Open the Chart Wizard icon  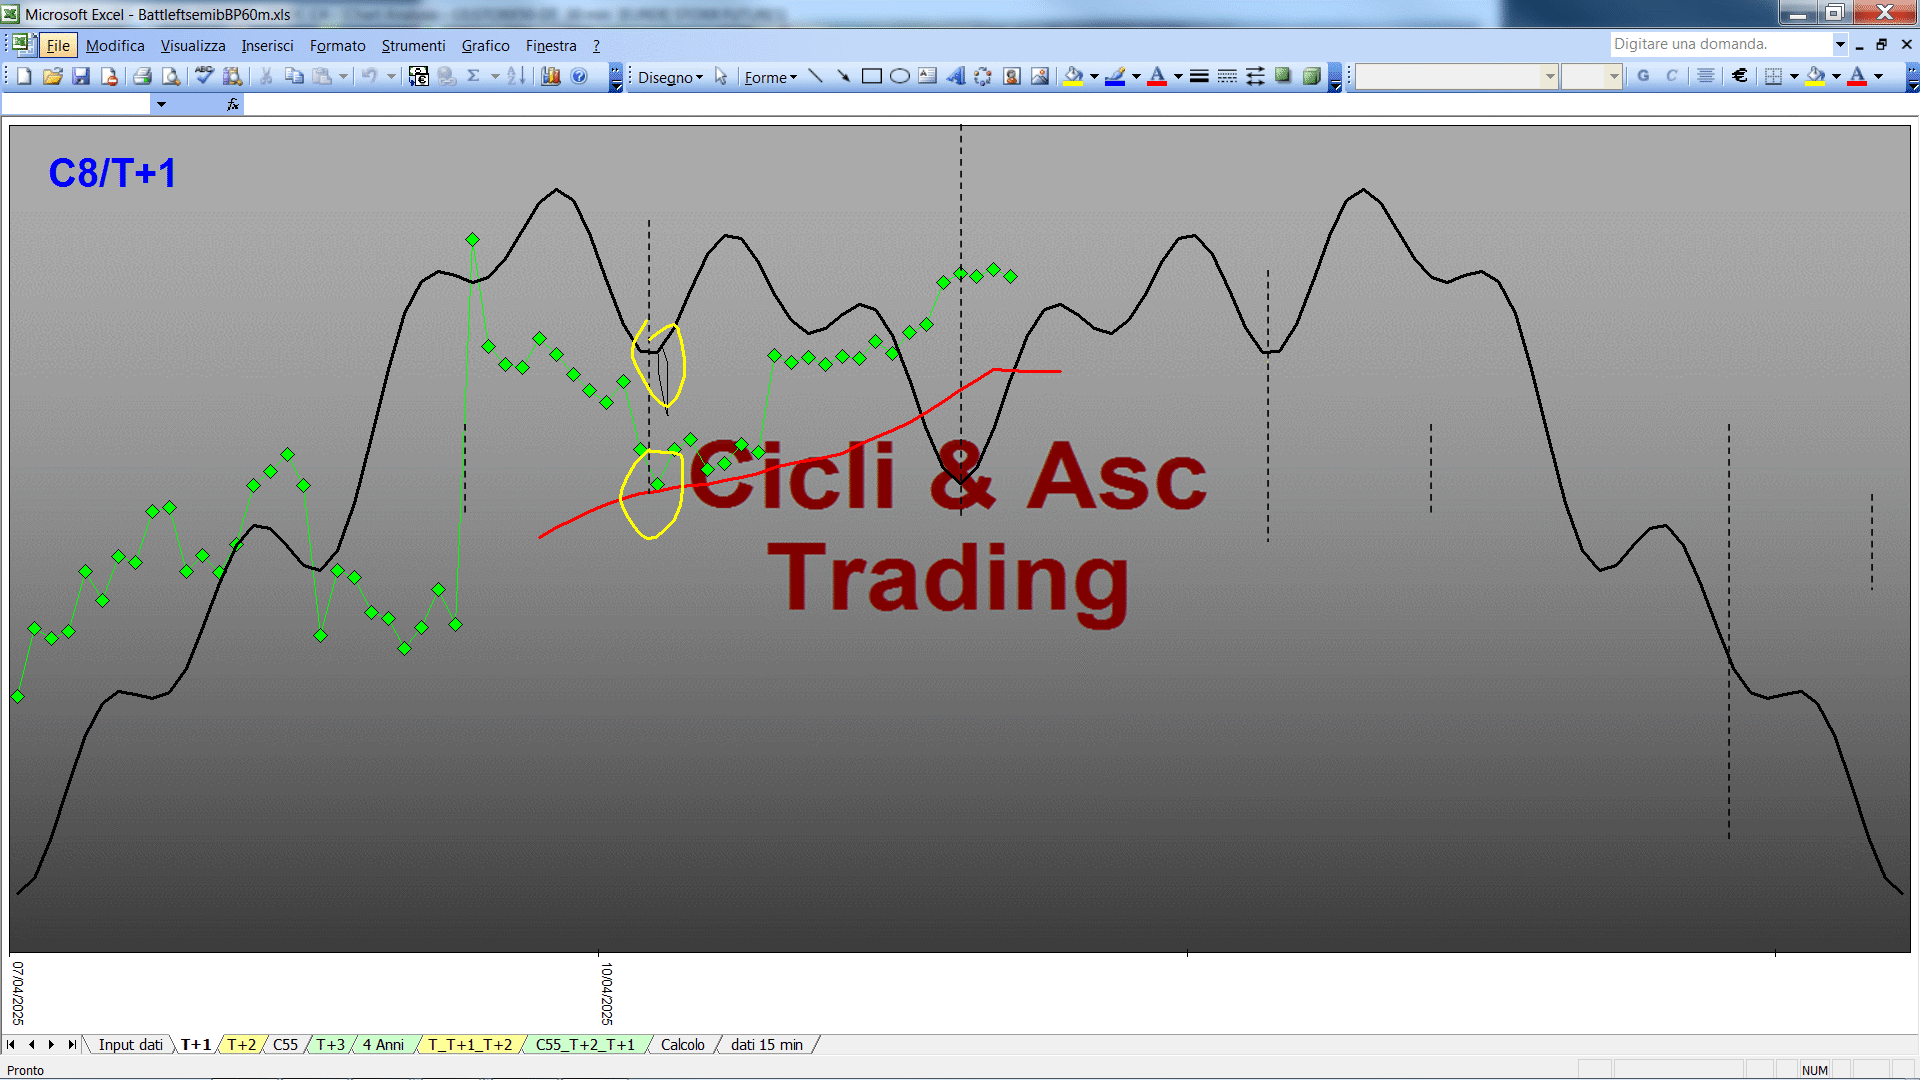coord(551,76)
